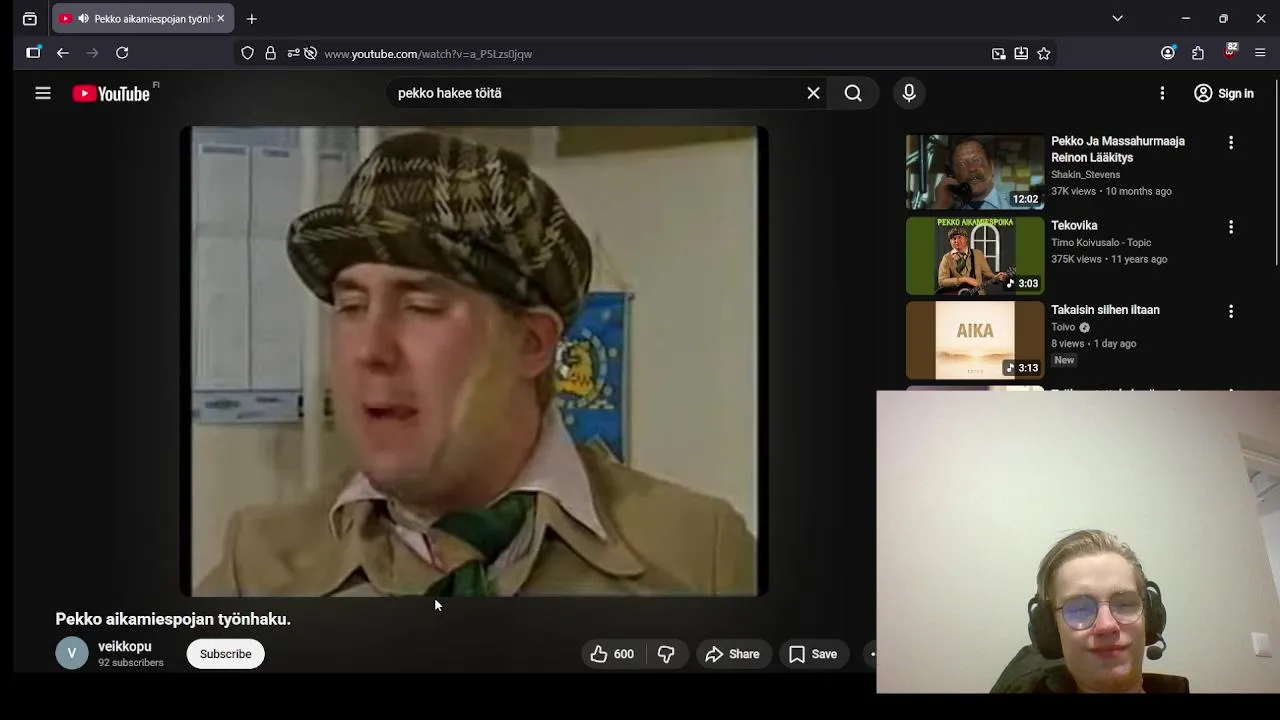Go forward in browser history
Image resolution: width=1280 pixels, height=720 pixels.
click(x=92, y=53)
